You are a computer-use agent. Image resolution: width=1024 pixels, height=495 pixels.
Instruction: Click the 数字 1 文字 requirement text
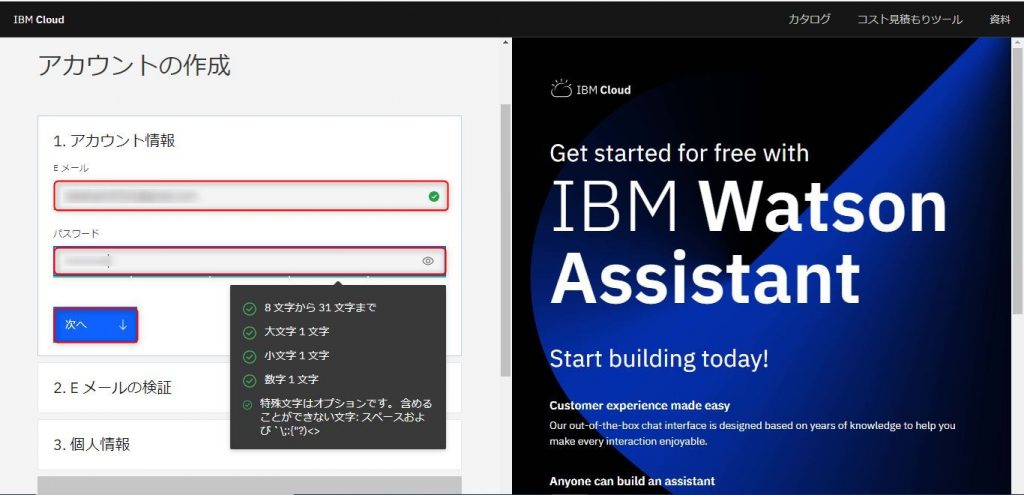(x=291, y=379)
